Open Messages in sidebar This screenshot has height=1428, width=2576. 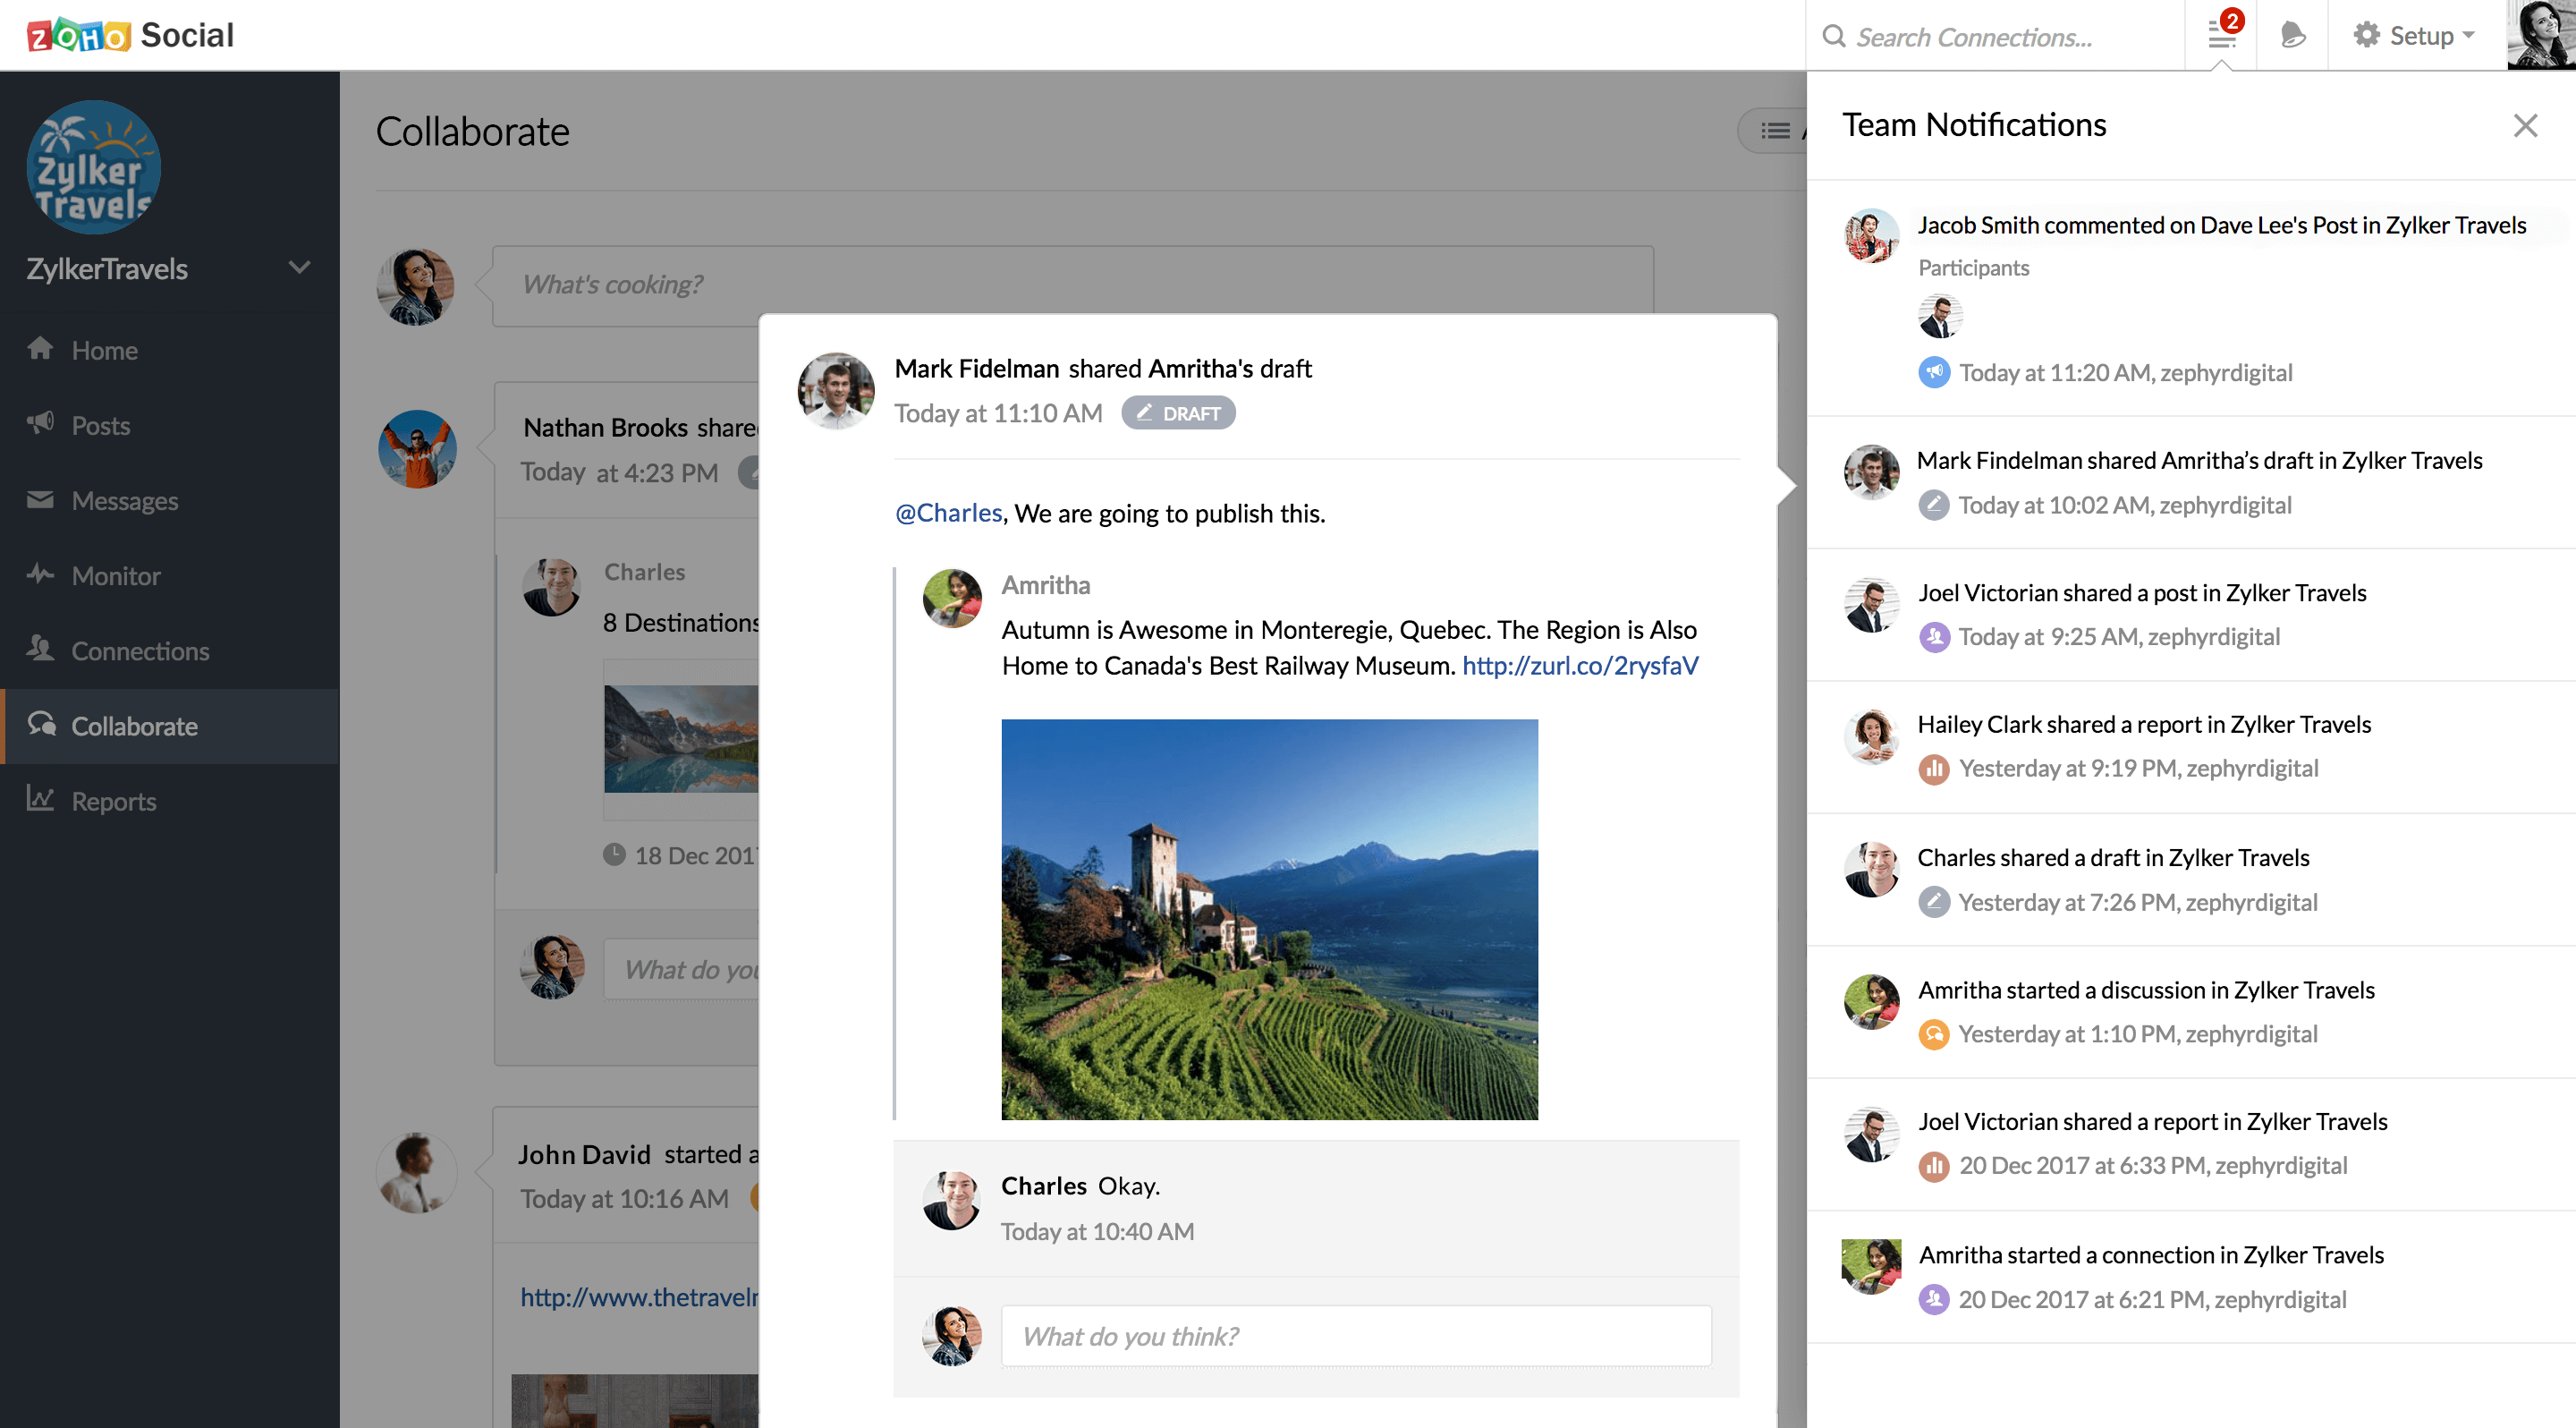point(170,500)
